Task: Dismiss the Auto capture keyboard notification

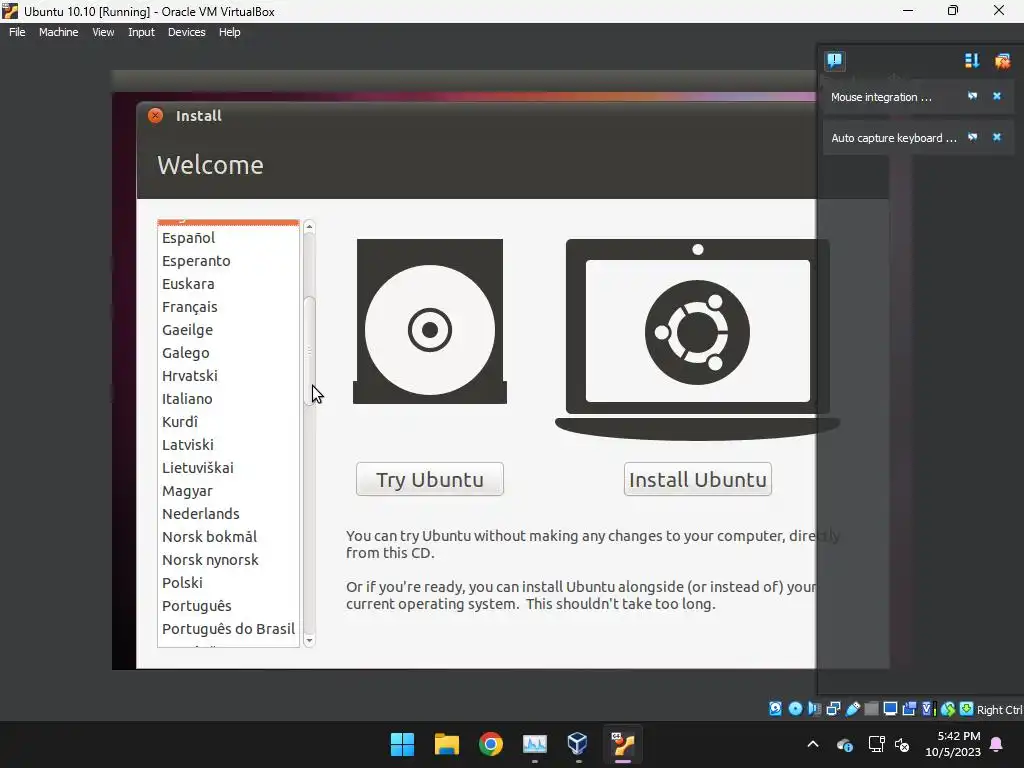Action: coord(997,137)
